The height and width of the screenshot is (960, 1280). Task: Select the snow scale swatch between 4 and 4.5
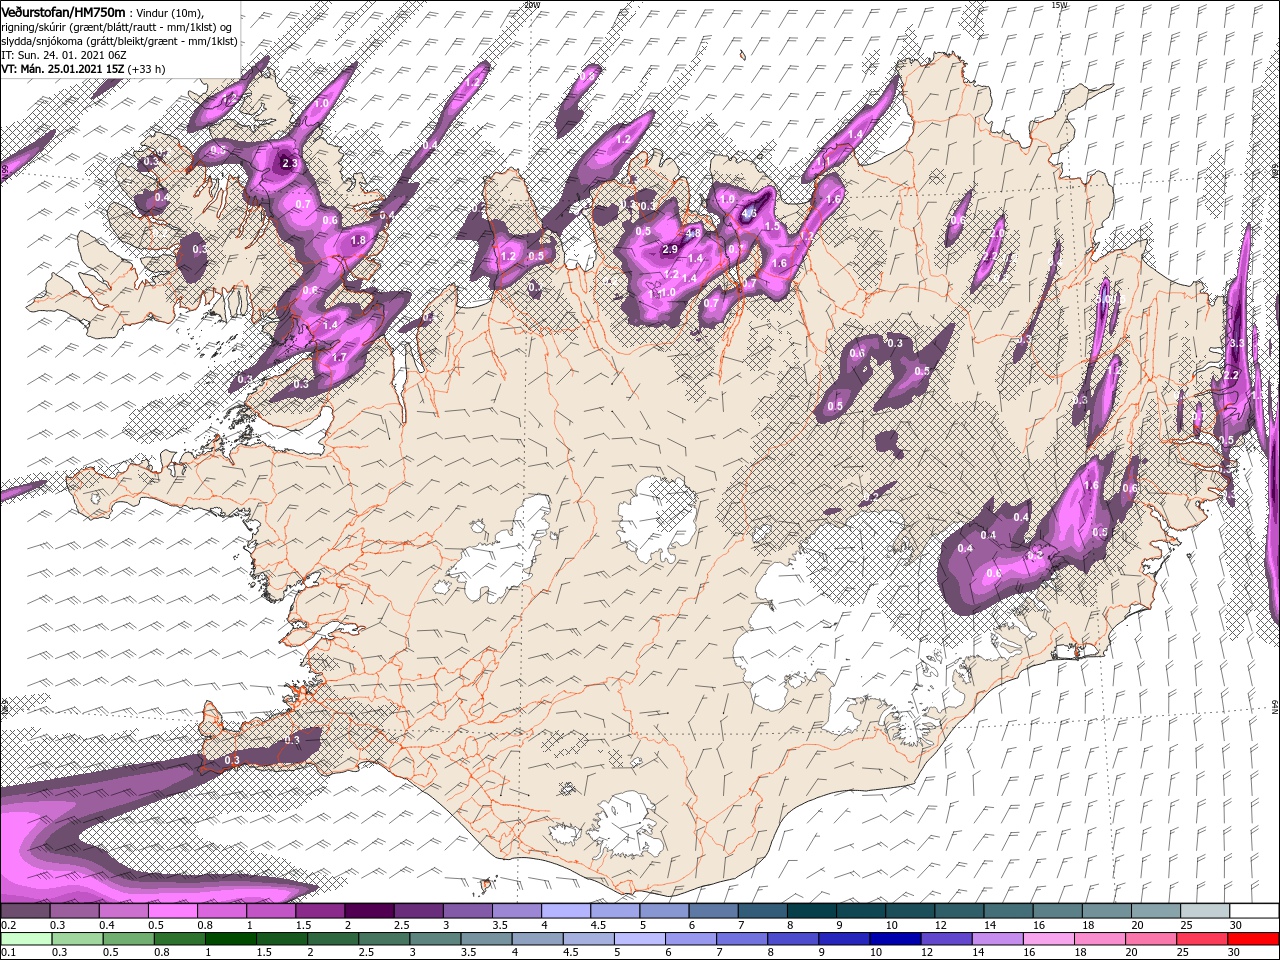(x=566, y=910)
